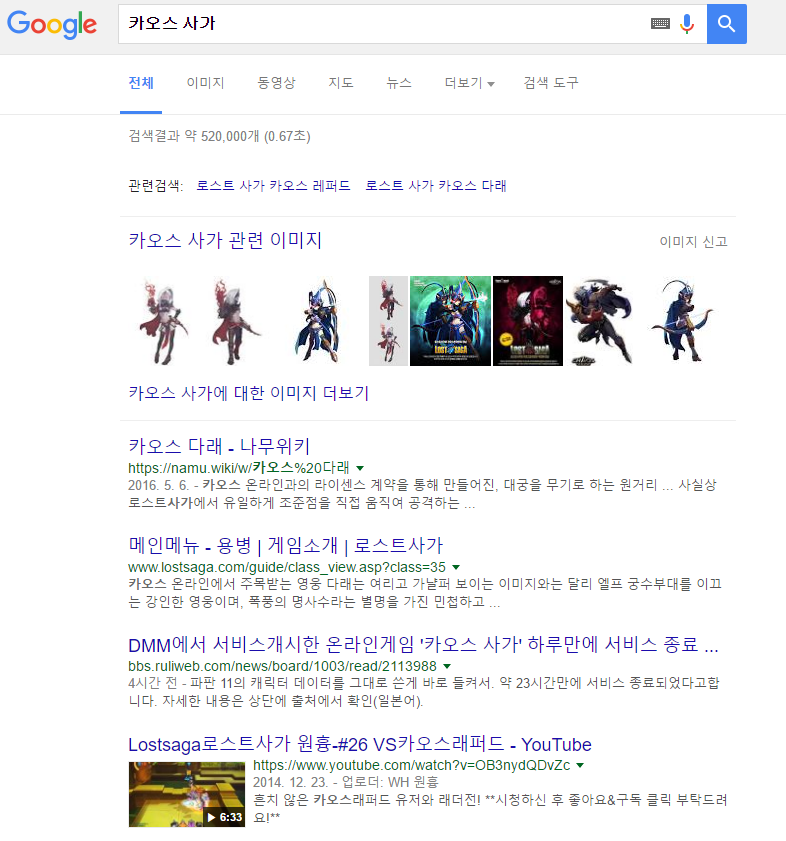Expand the 더보기 dropdown menu
Image resolution: width=786 pixels, height=841 pixels.
469,83
